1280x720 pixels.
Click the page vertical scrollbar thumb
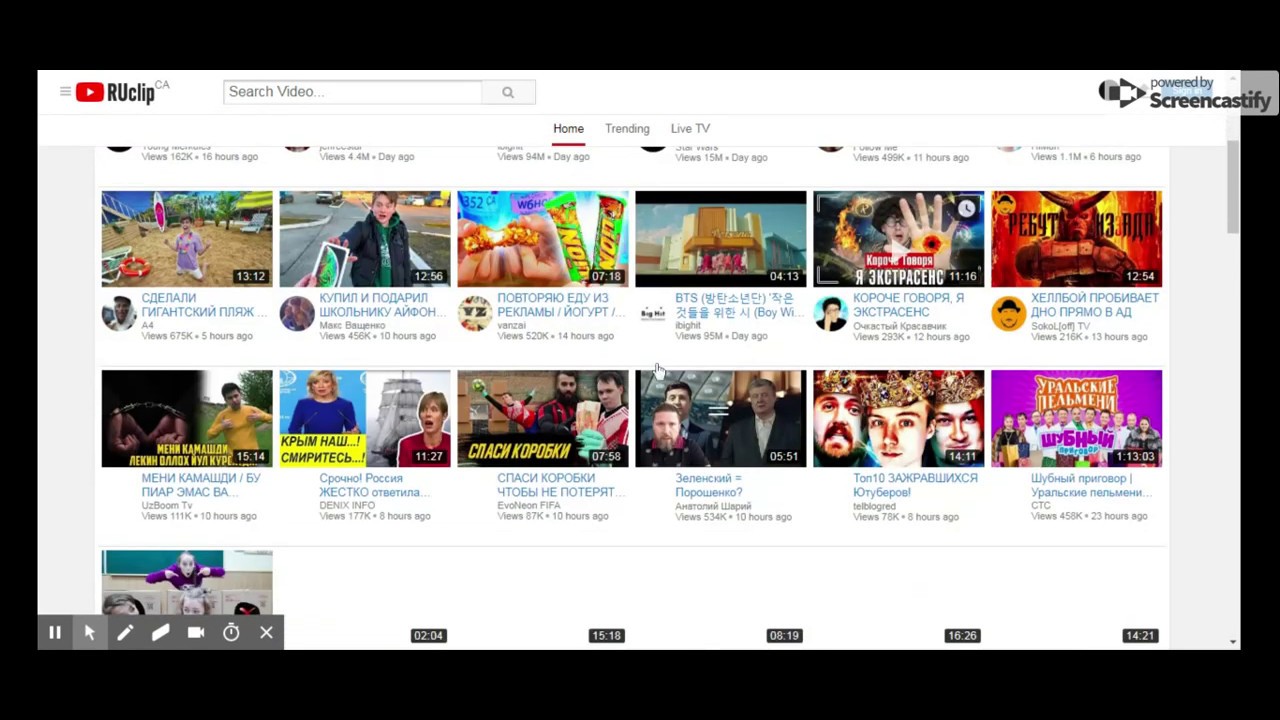(x=1233, y=185)
